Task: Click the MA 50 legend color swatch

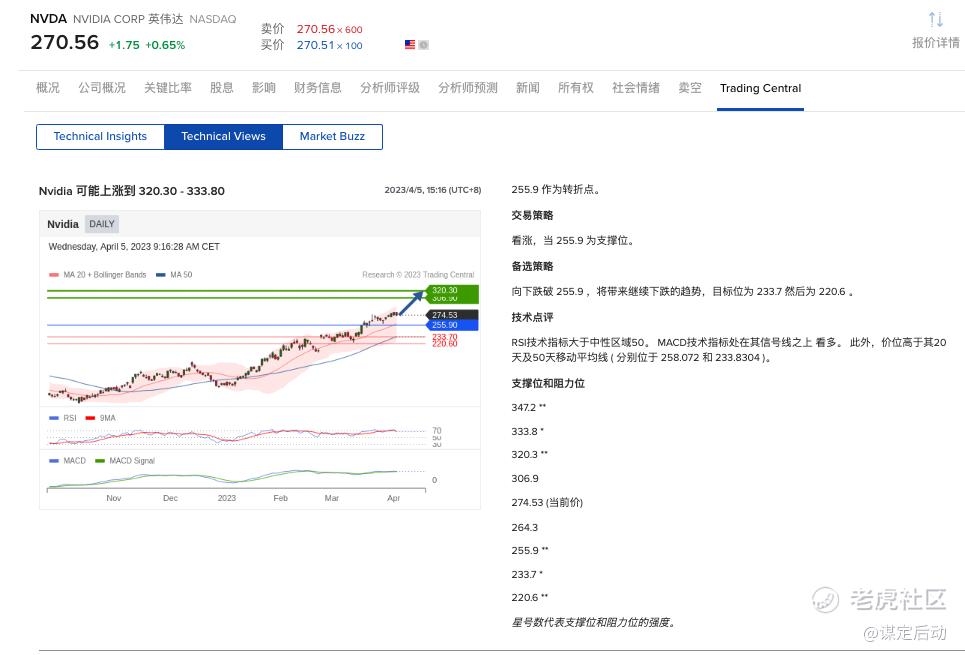Action: [x=161, y=275]
